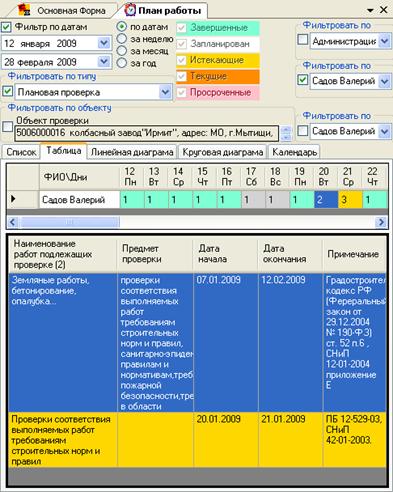
Task: Open the dropdown beside the checked Садов Валерий filter
Action: tap(384, 81)
